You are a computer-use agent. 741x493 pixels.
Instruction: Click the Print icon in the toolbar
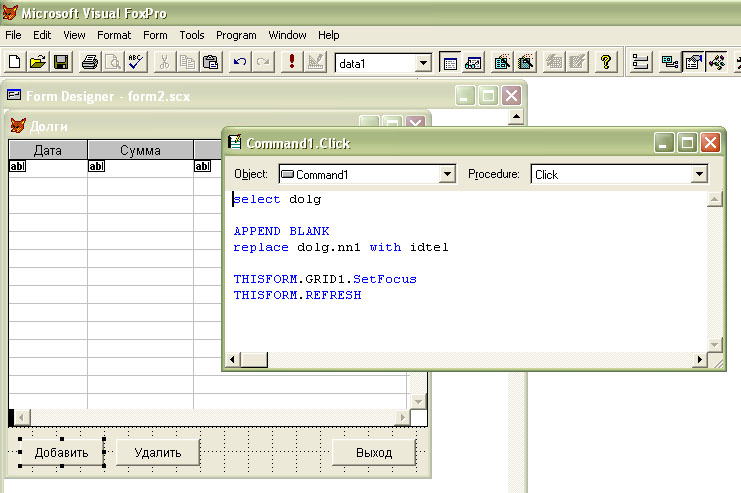click(89, 63)
